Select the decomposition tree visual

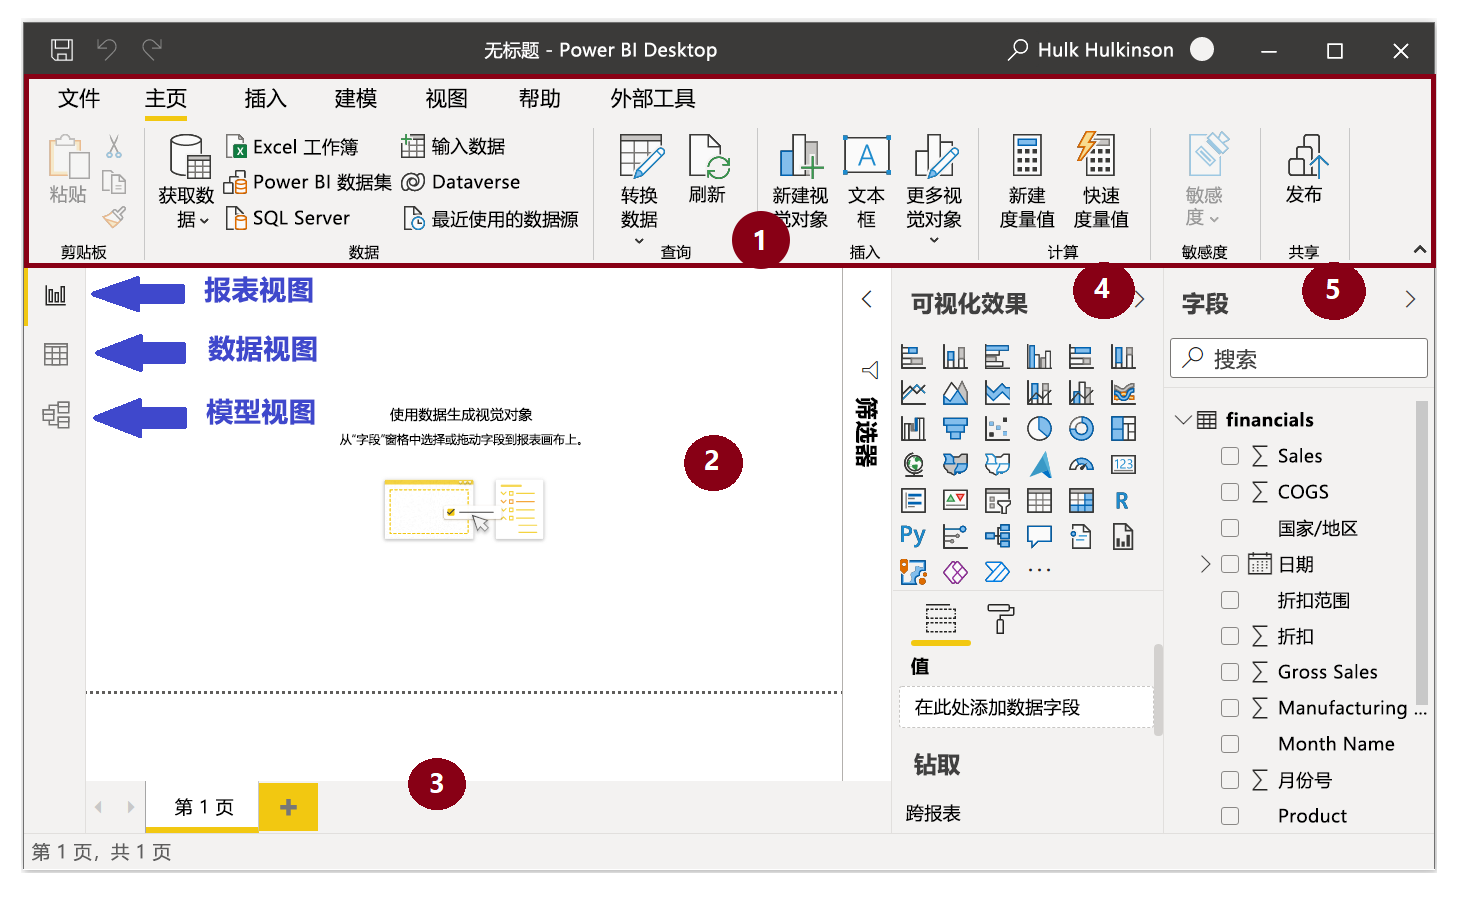pyautogui.click(x=997, y=536)
